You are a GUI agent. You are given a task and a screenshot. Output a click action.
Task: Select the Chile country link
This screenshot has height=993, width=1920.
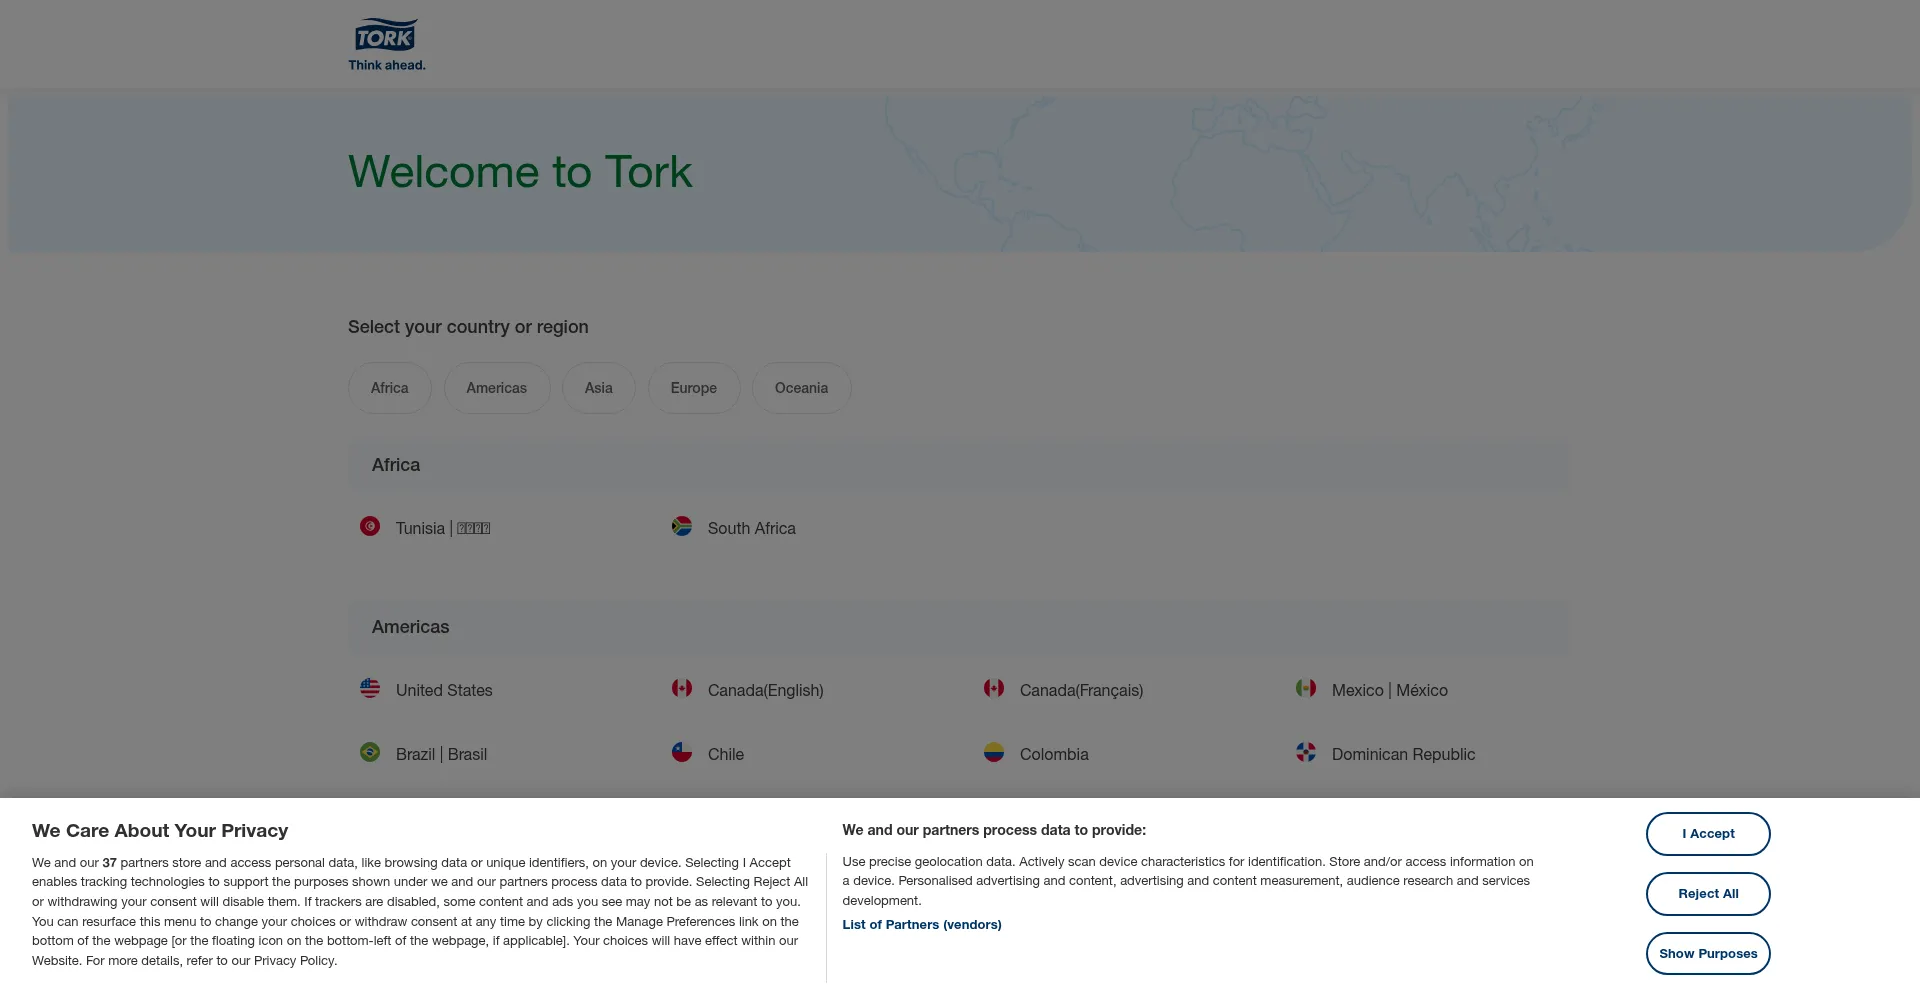pos(726,755)
